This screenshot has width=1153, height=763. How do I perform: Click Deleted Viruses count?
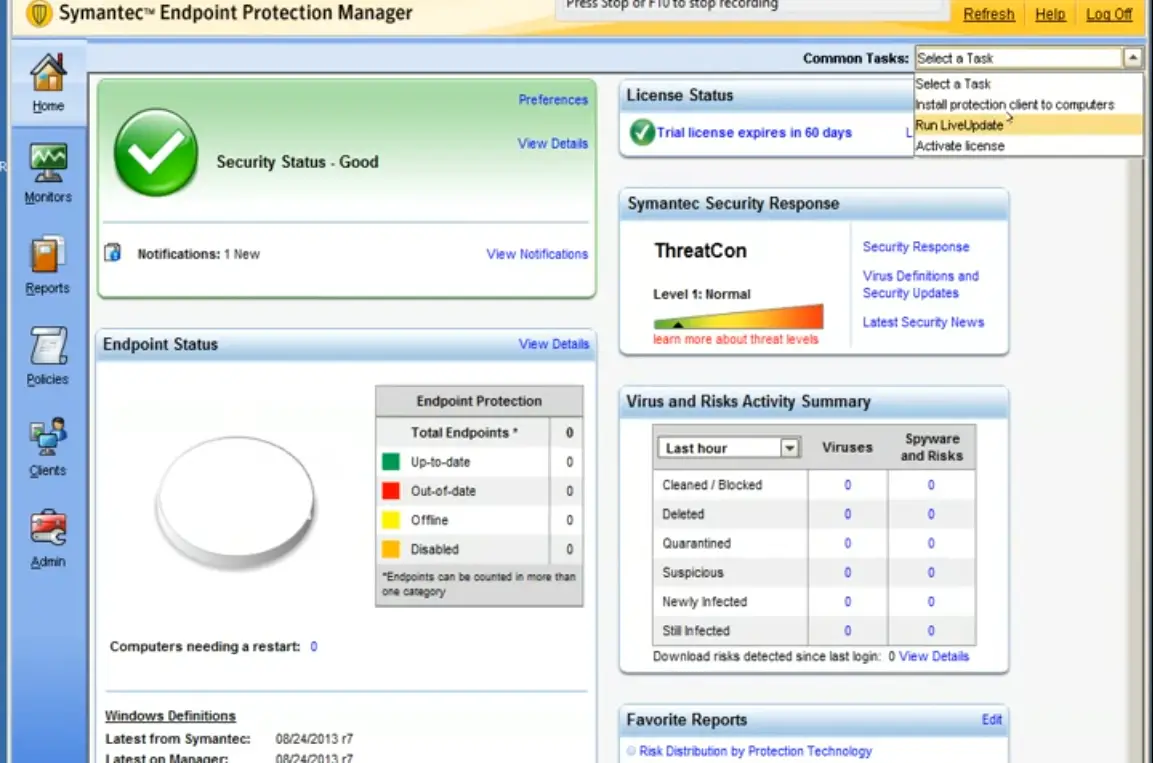(x=847, y=514)
